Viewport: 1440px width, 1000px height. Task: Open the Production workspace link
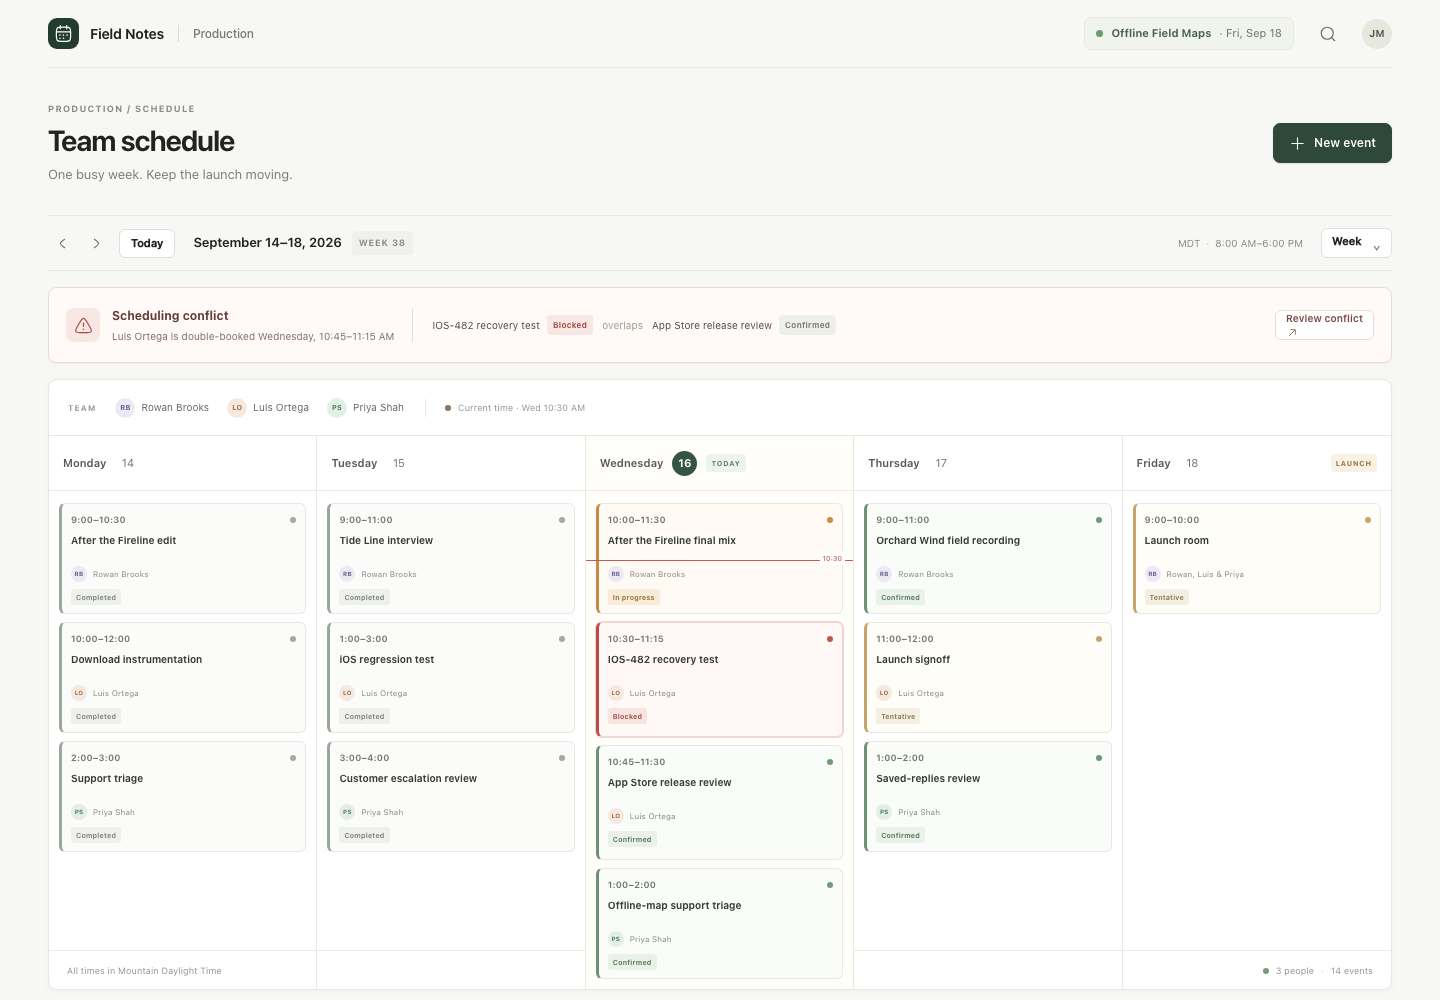click(223, 34)
